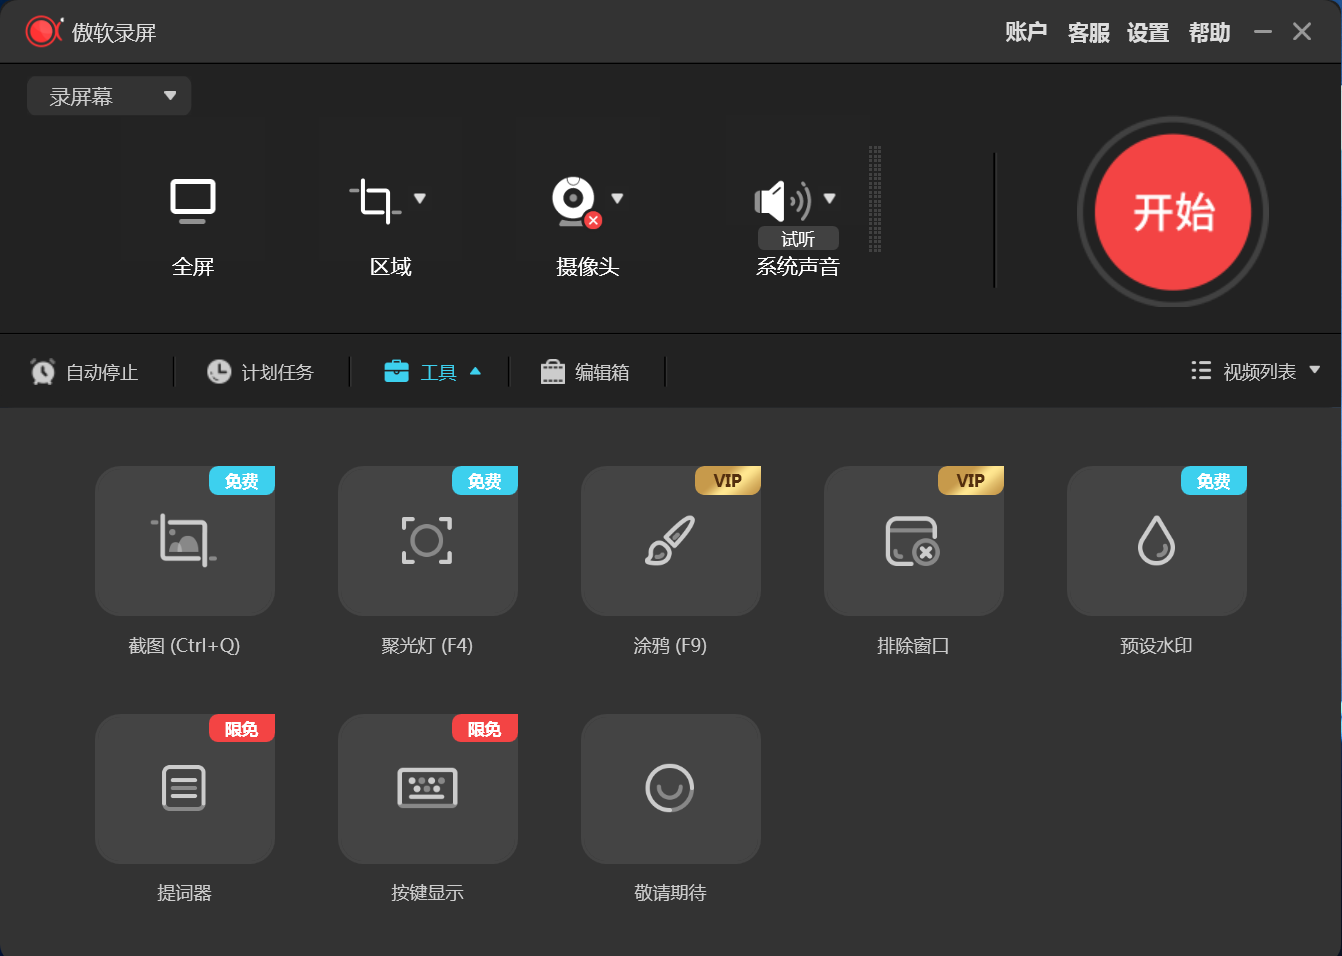Open the Doodle (涂鸦) brush tool
The height and width of the screenshot is (956, 1342).
(670, 541)
